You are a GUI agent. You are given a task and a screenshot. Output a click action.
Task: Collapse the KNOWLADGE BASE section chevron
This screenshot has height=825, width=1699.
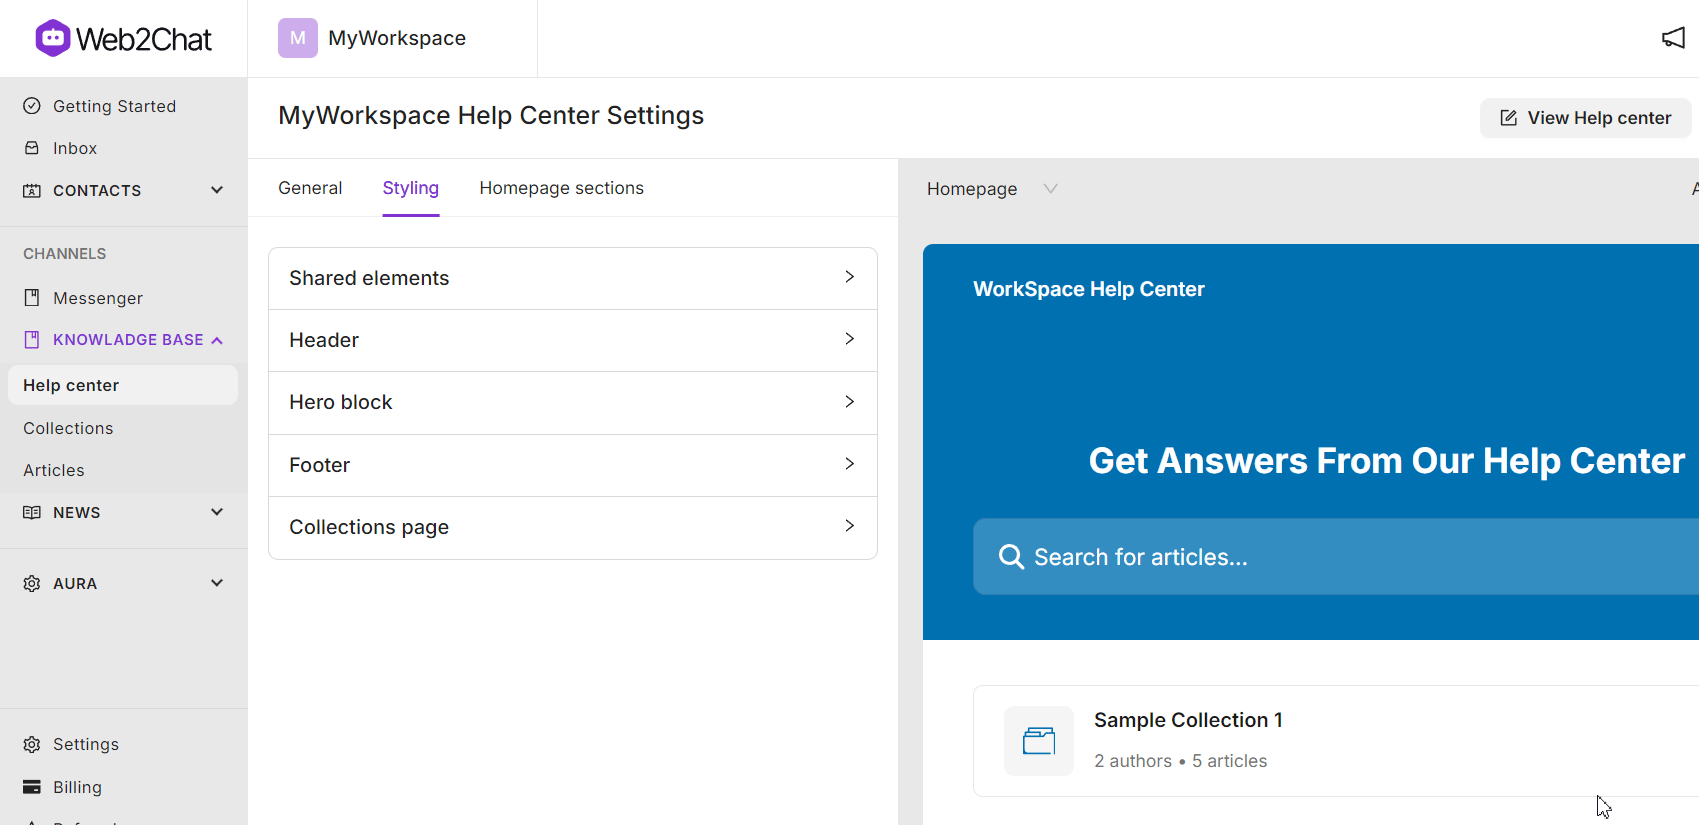click(x=217, y=341)
